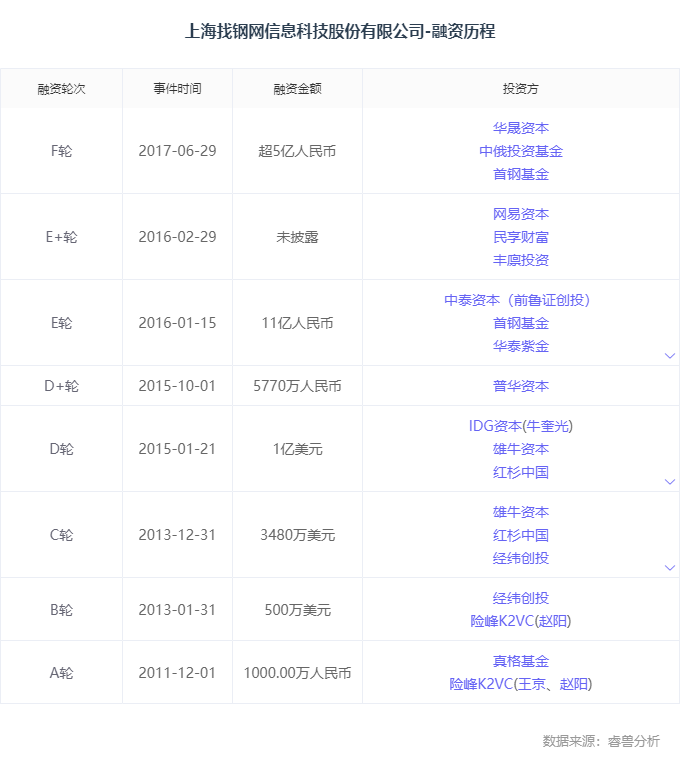Viewport: 680px width, 777px height.
Task: Open 险峰K2VC(王京、赵阳) investor link
Action: 520,684
